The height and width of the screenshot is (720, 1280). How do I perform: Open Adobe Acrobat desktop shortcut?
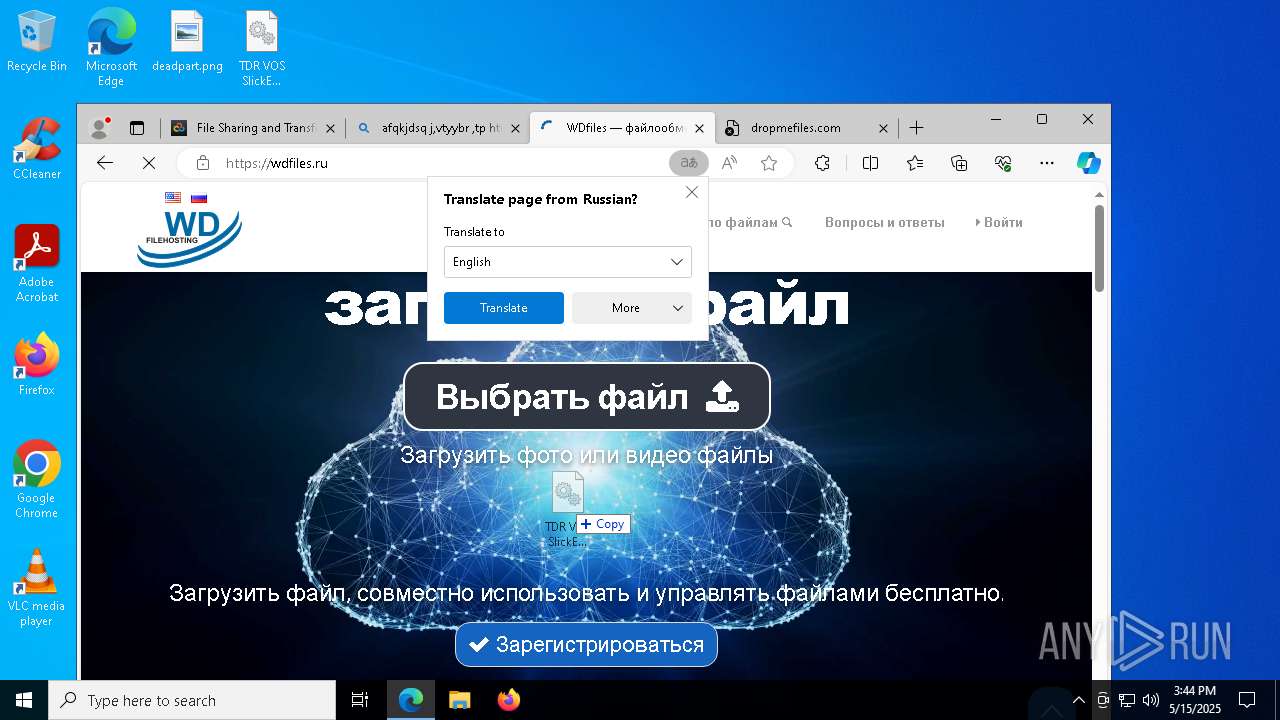(37, 263)
